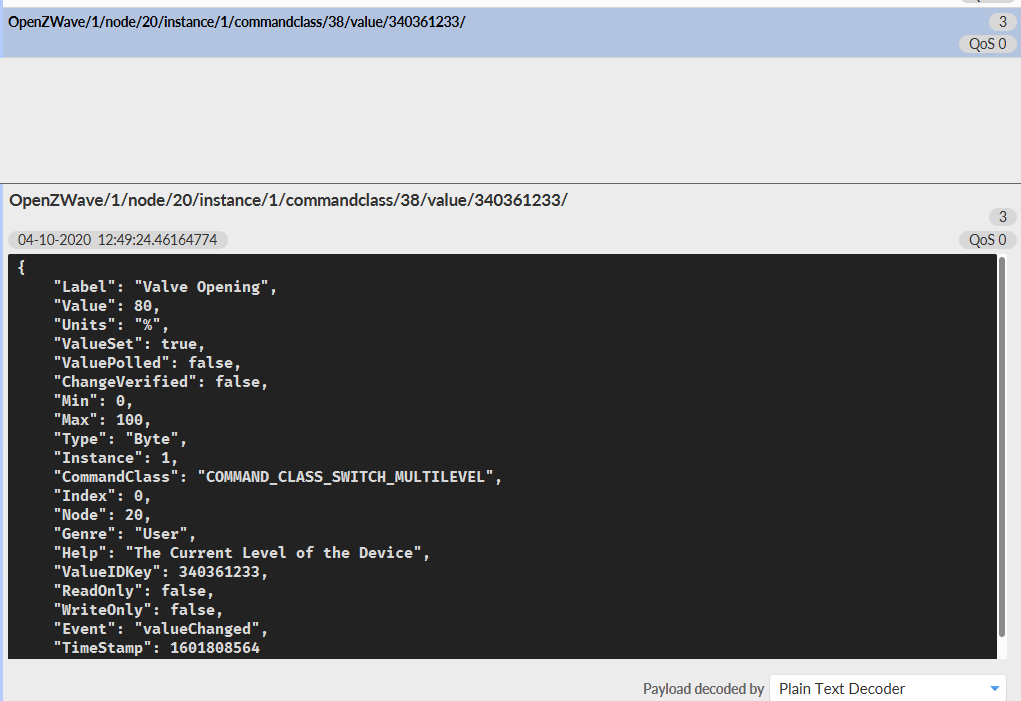Click the "Help" Current Level of the Device line
The height and width of the screenshot is (701, 1021).
242,553
